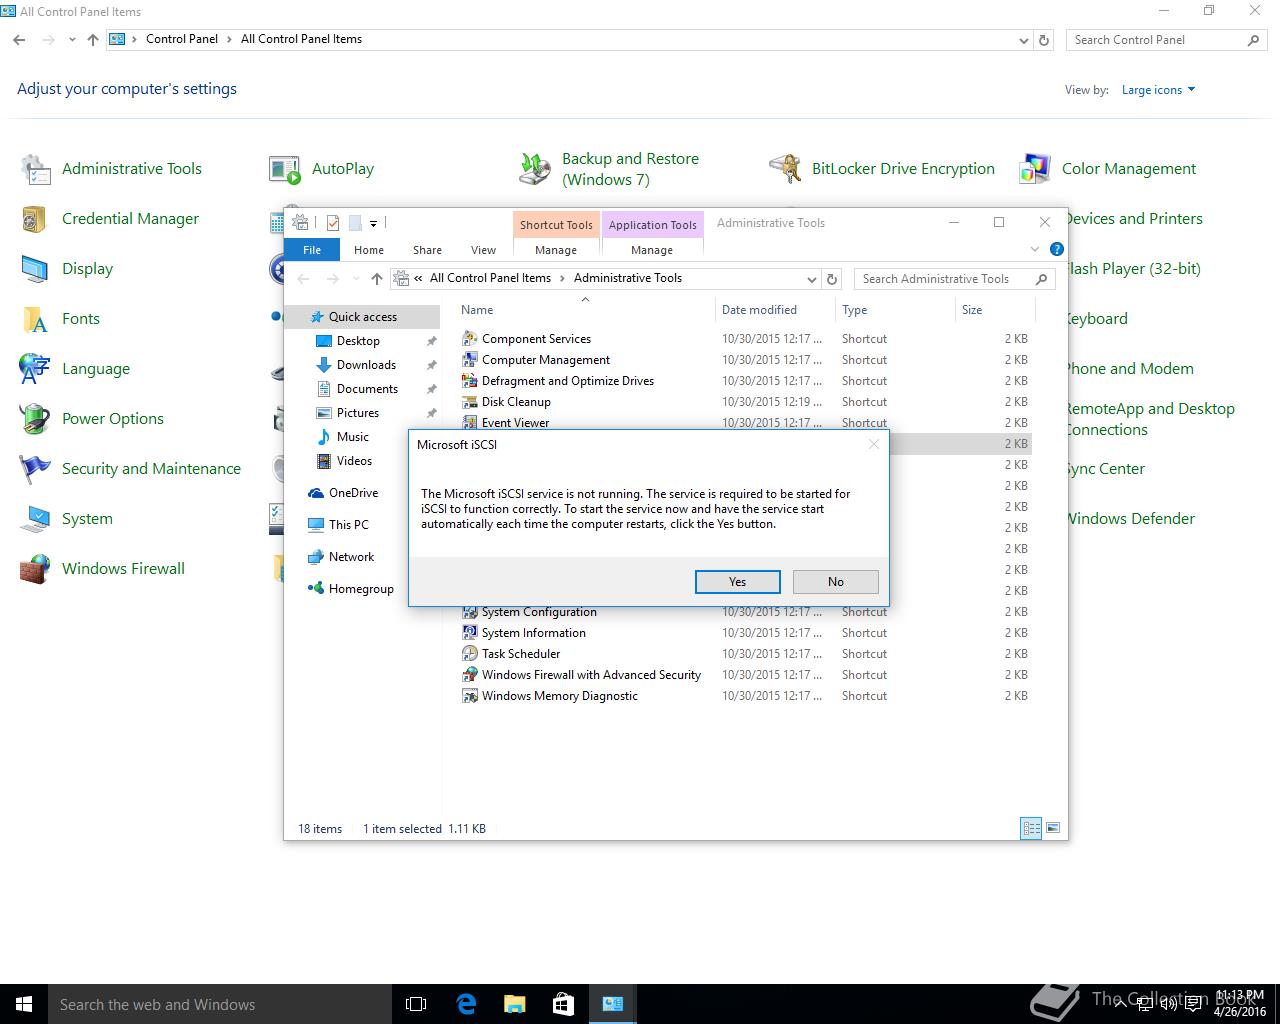Select Defragment and Optimize Drives icon
Screen dimensions: 1280x1024
coord(469,381)
